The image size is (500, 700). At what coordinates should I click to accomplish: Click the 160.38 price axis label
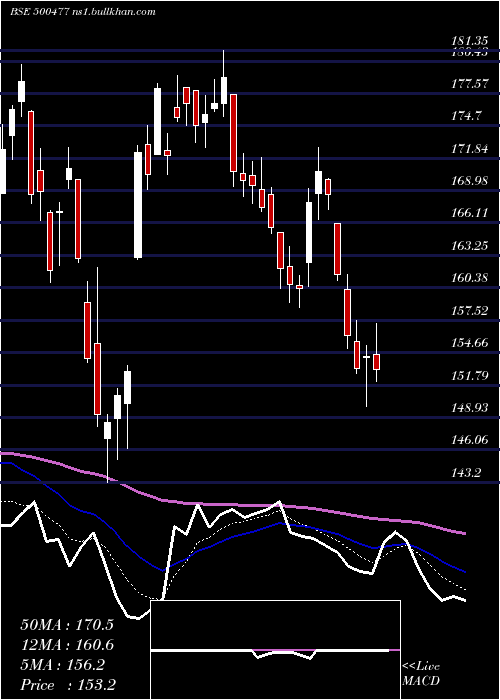(469, 278)
